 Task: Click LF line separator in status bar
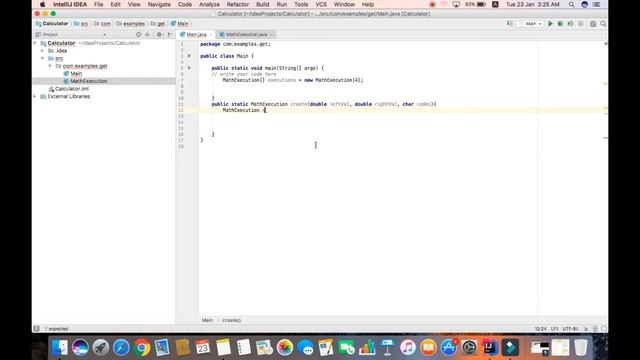555,329
